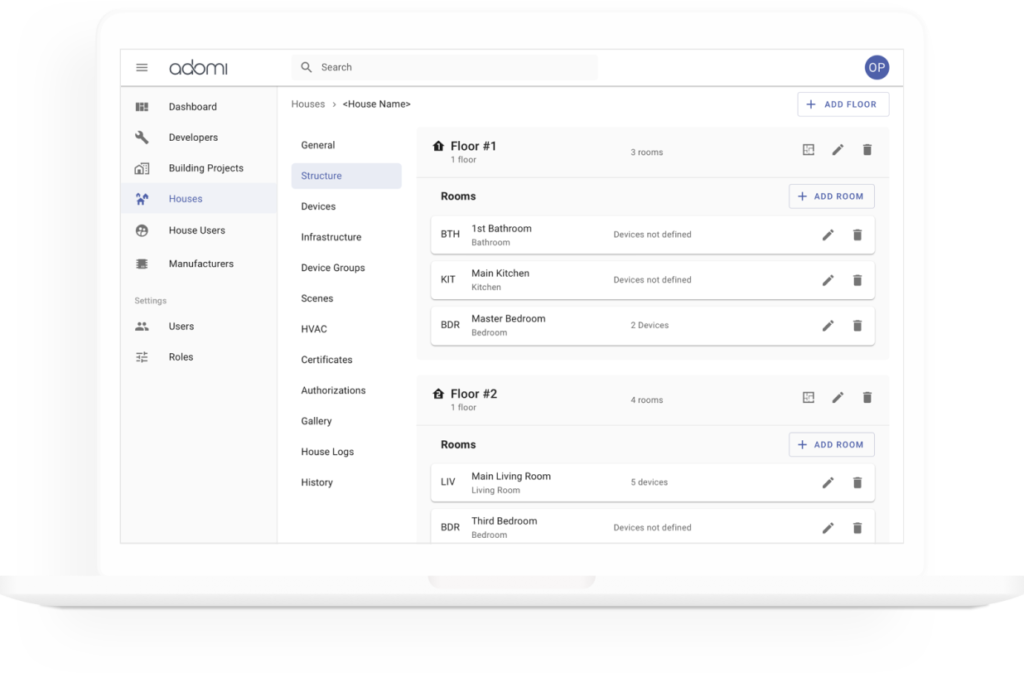Viewport: 1024px width, 673px height.
Task: Open the History tab
Action: (x=346, y=482)
